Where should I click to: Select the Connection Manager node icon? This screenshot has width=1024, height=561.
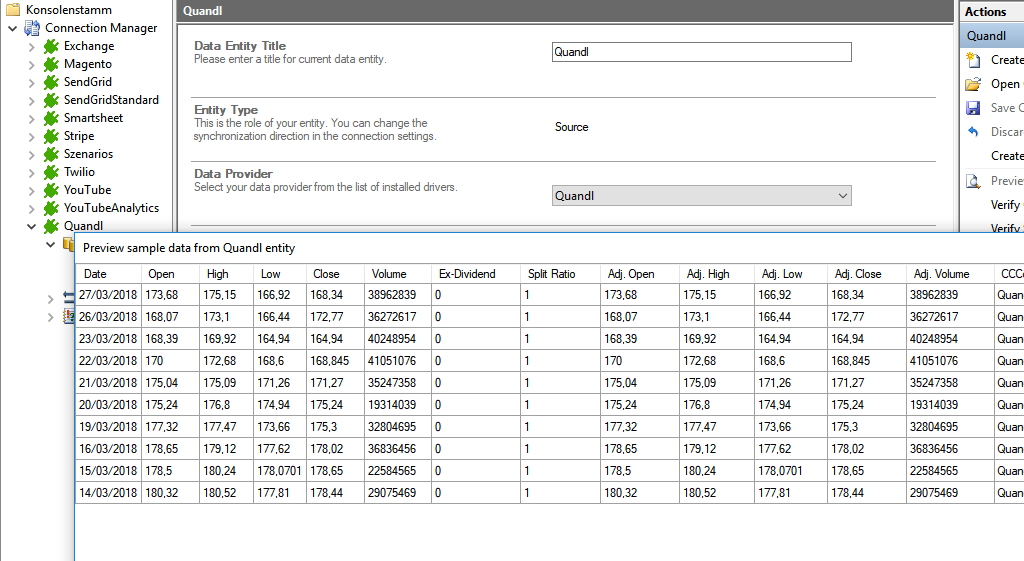31,28
